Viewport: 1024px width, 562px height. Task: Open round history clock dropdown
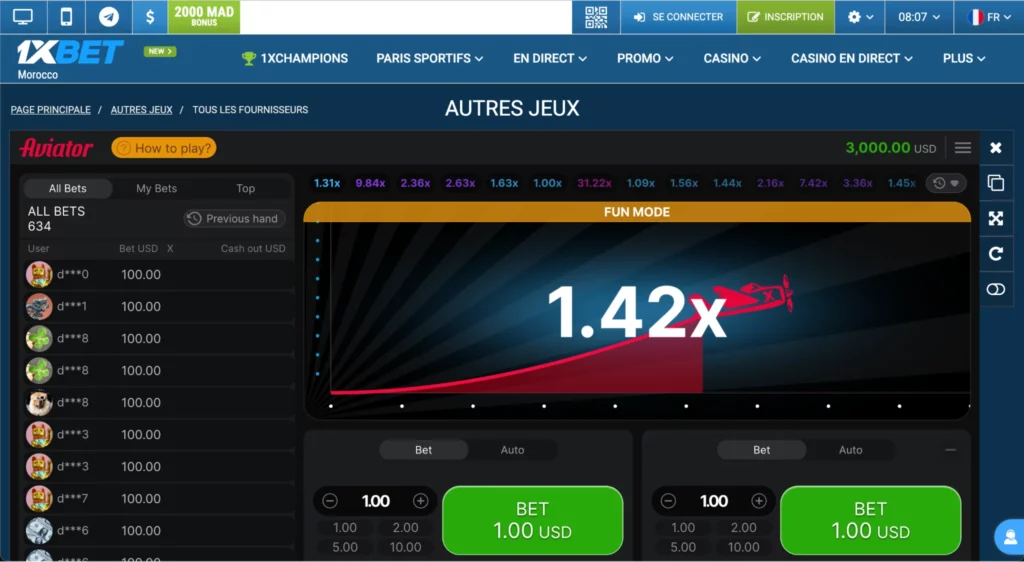coord(946,183)
